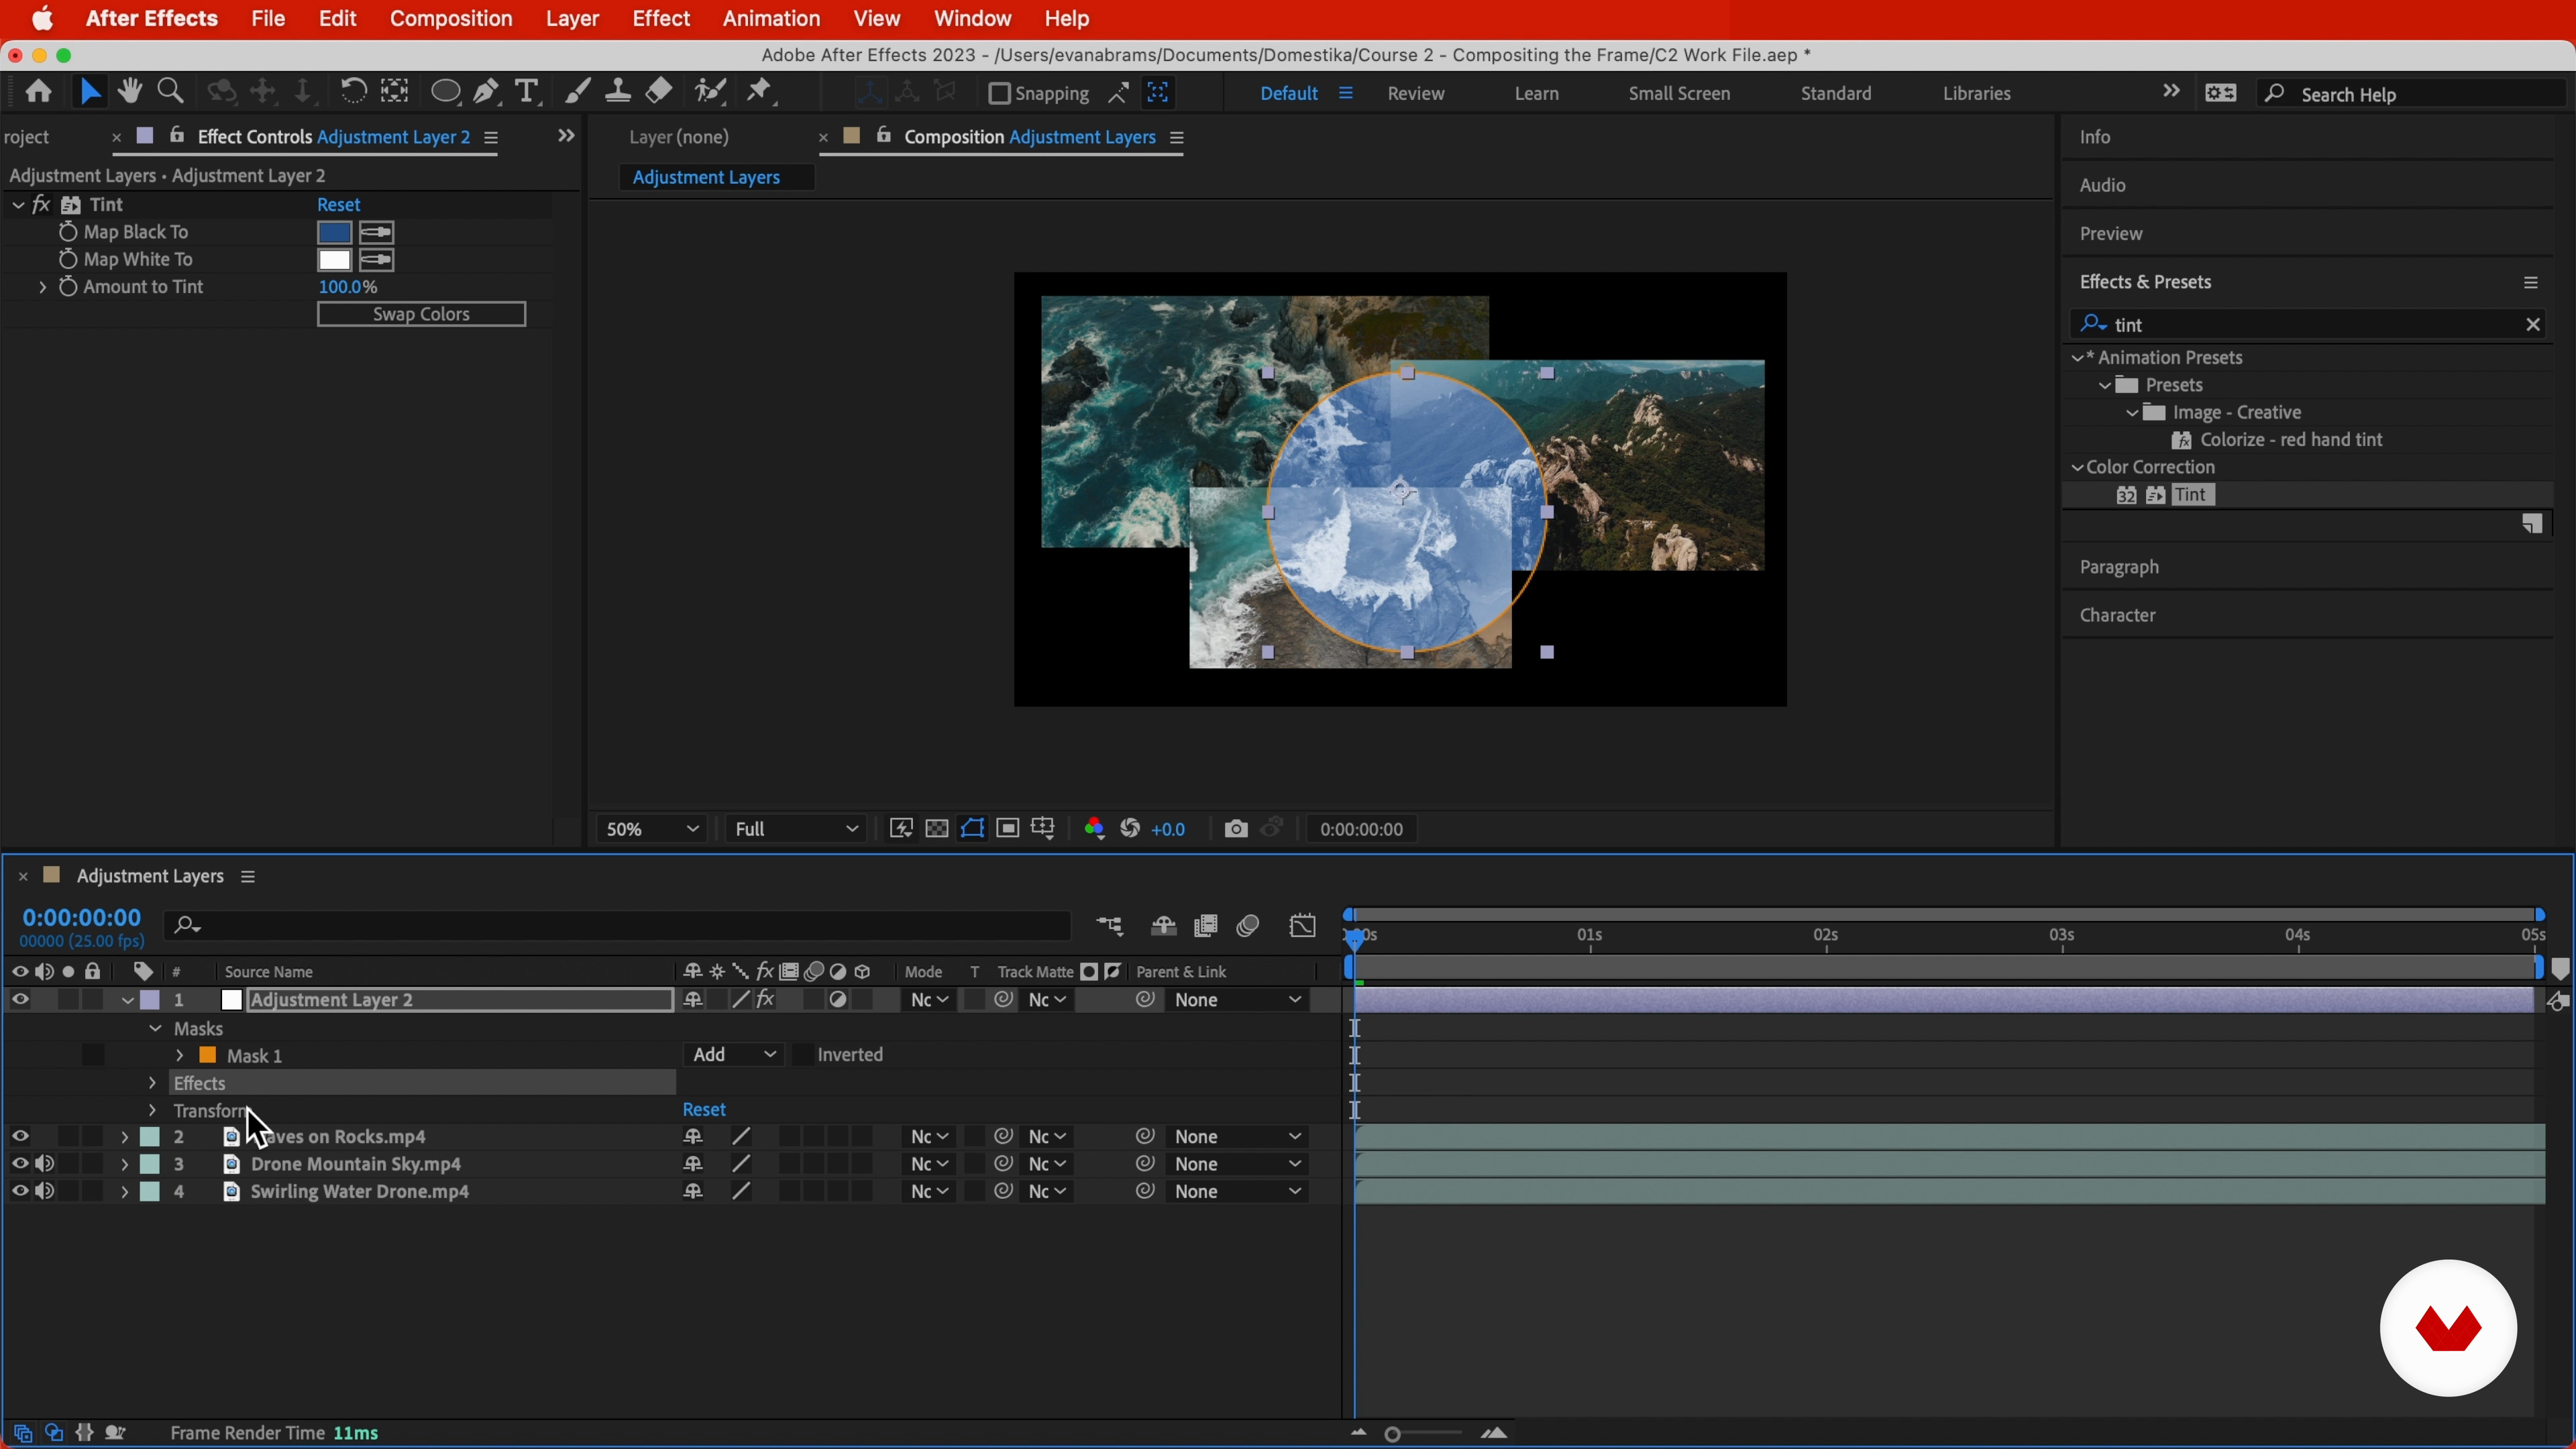Click the Swap Colors button
The width and height of the screenshot is (2576, 1449).
coord(421,314)
